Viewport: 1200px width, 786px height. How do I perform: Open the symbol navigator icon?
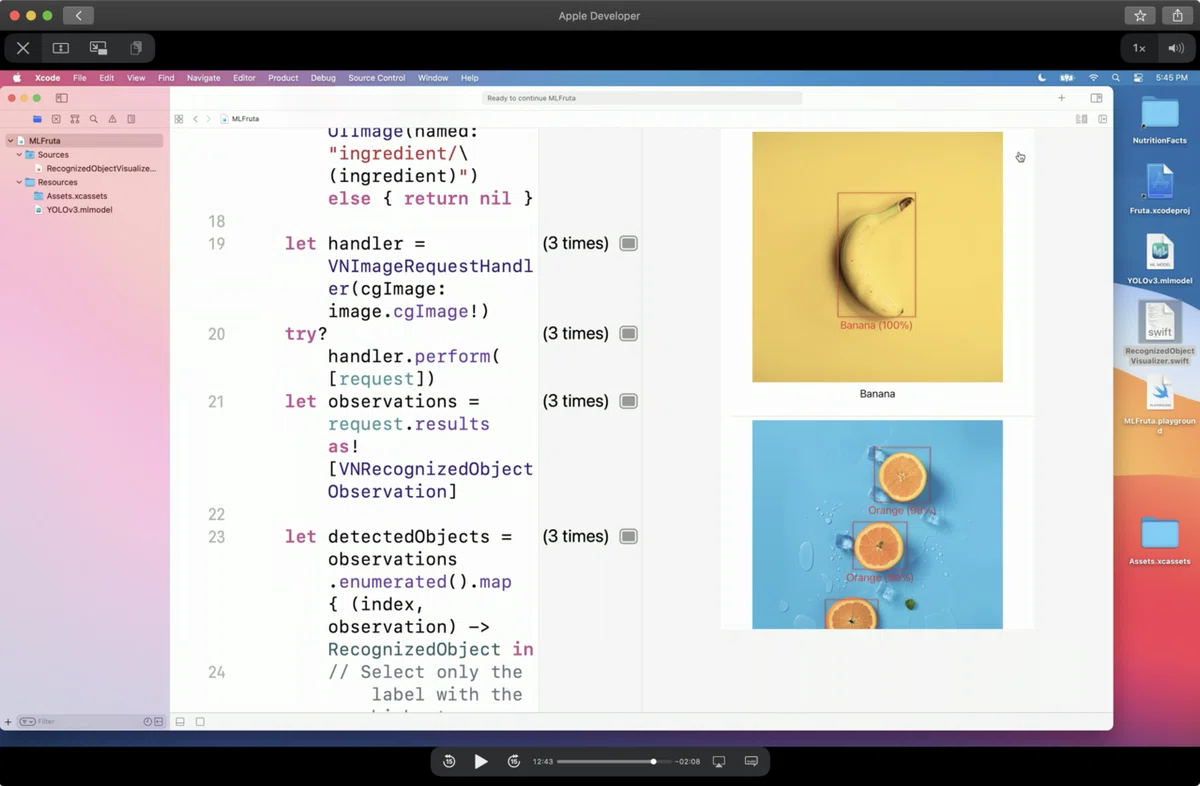tap(75, 119)
